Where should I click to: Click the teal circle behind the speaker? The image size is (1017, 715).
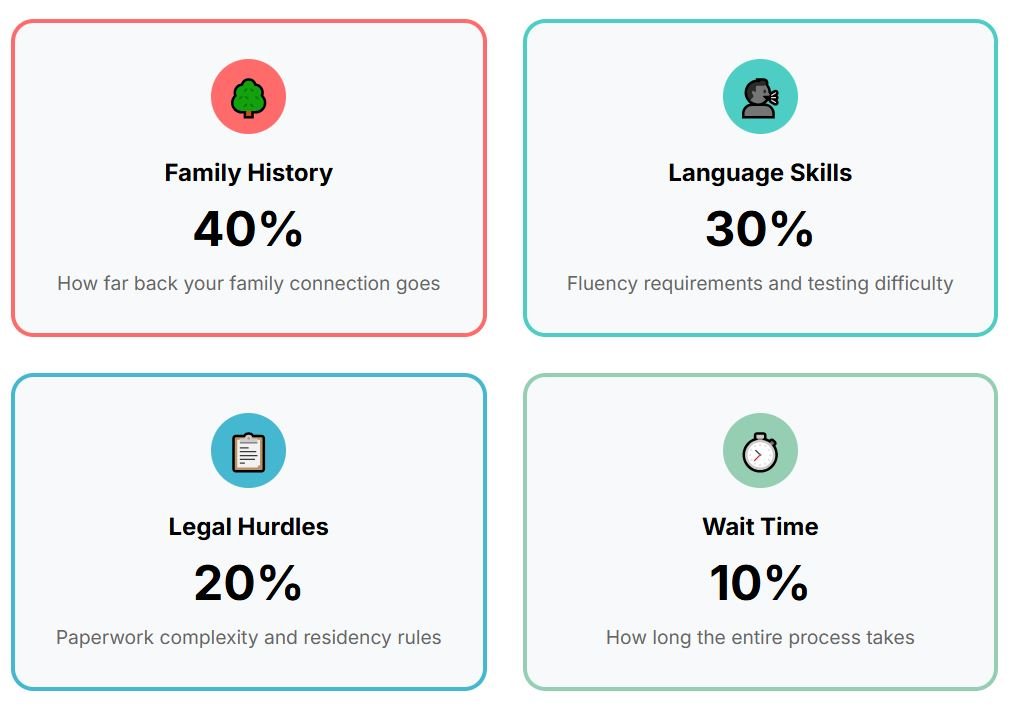760,97
